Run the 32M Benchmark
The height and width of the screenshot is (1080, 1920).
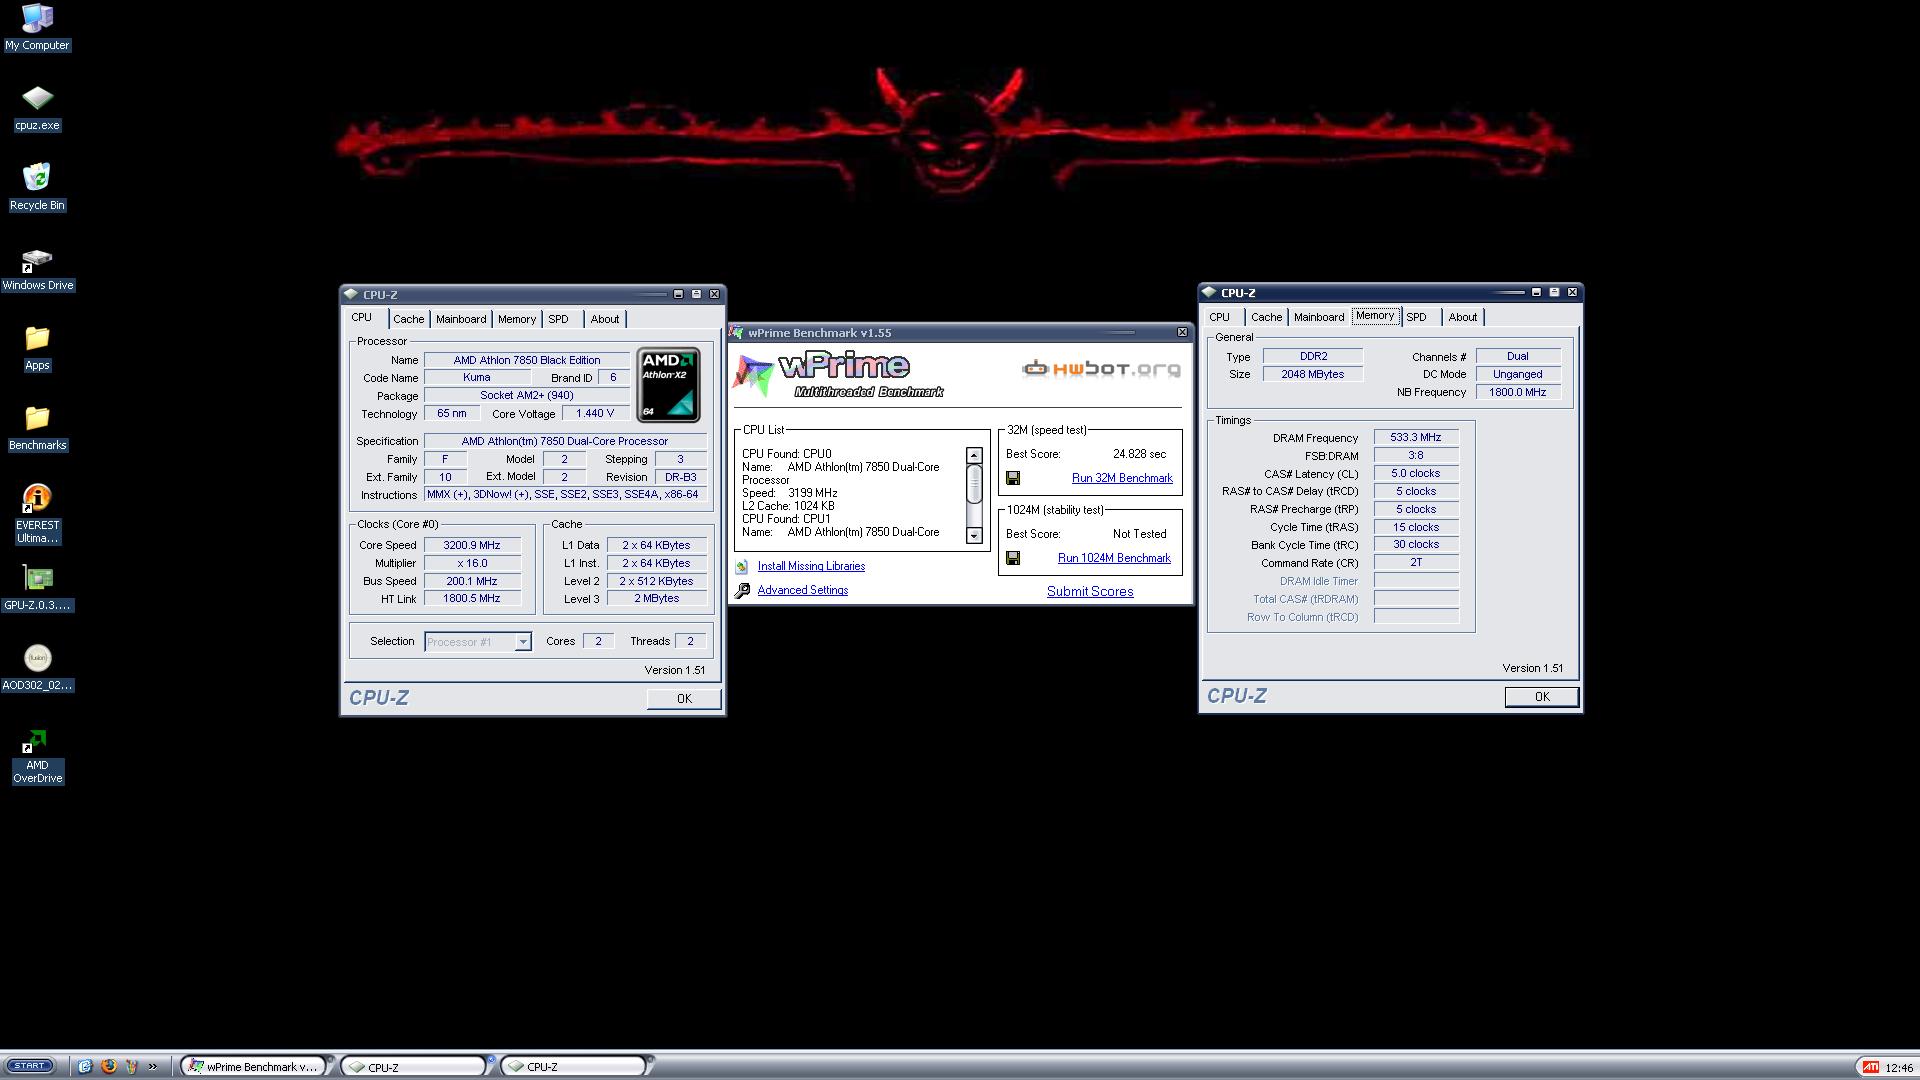pos(1122,478)
